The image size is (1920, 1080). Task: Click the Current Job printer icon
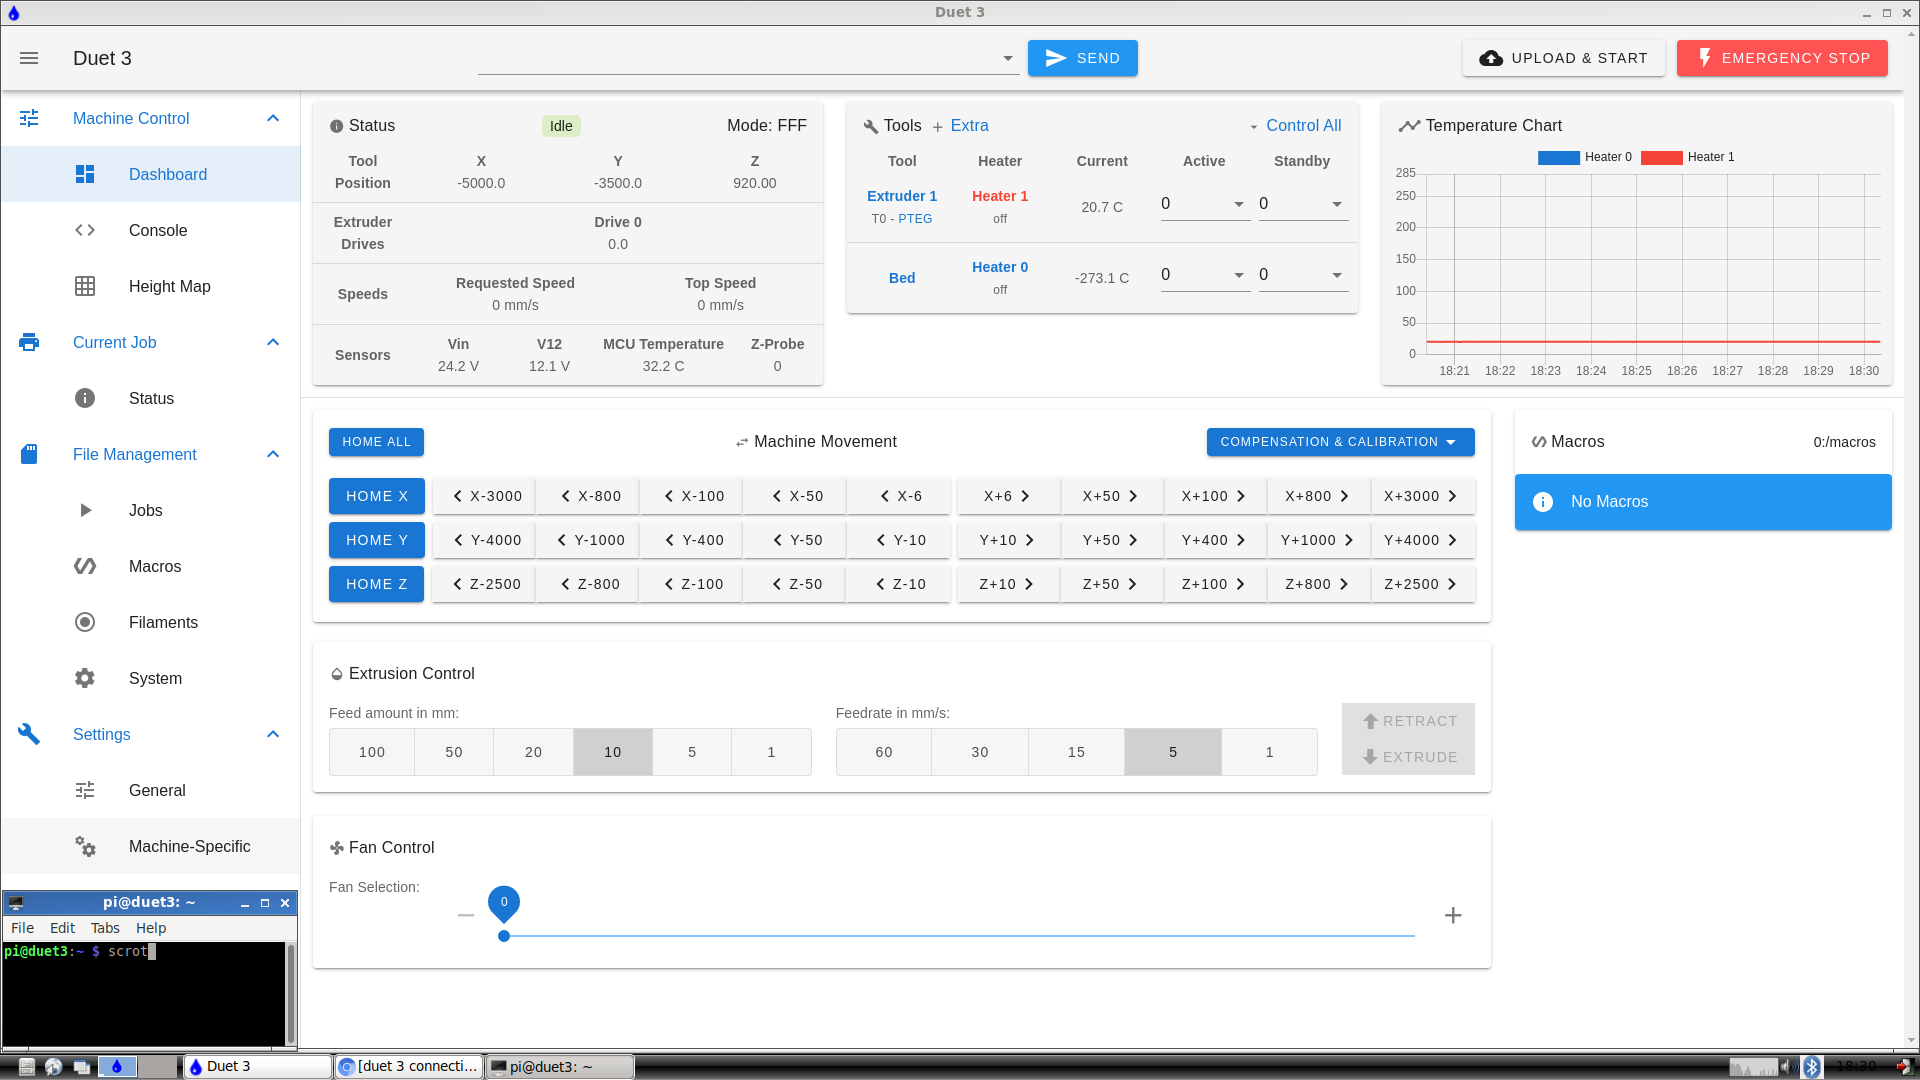[x=29, y=342]
